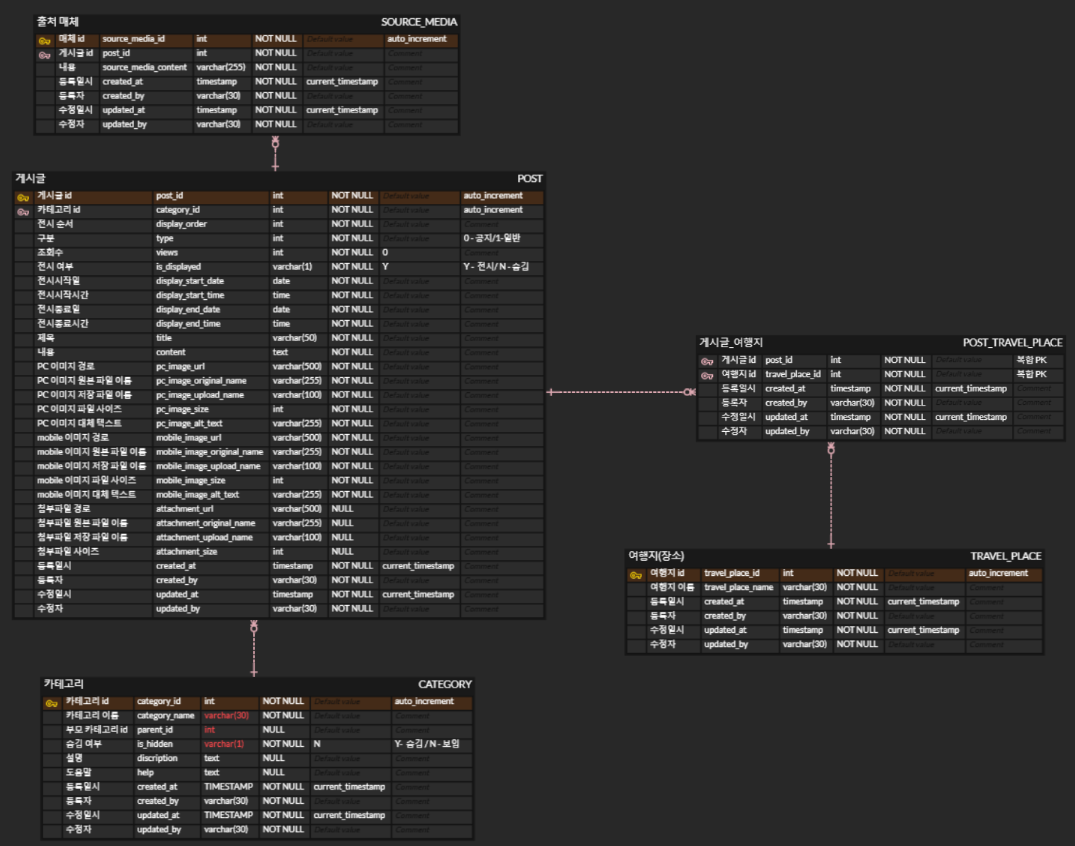The height and width of the screenshot is (846, 1075).
Task: Click the display_end_date column
Action: (x=188, y=310)
